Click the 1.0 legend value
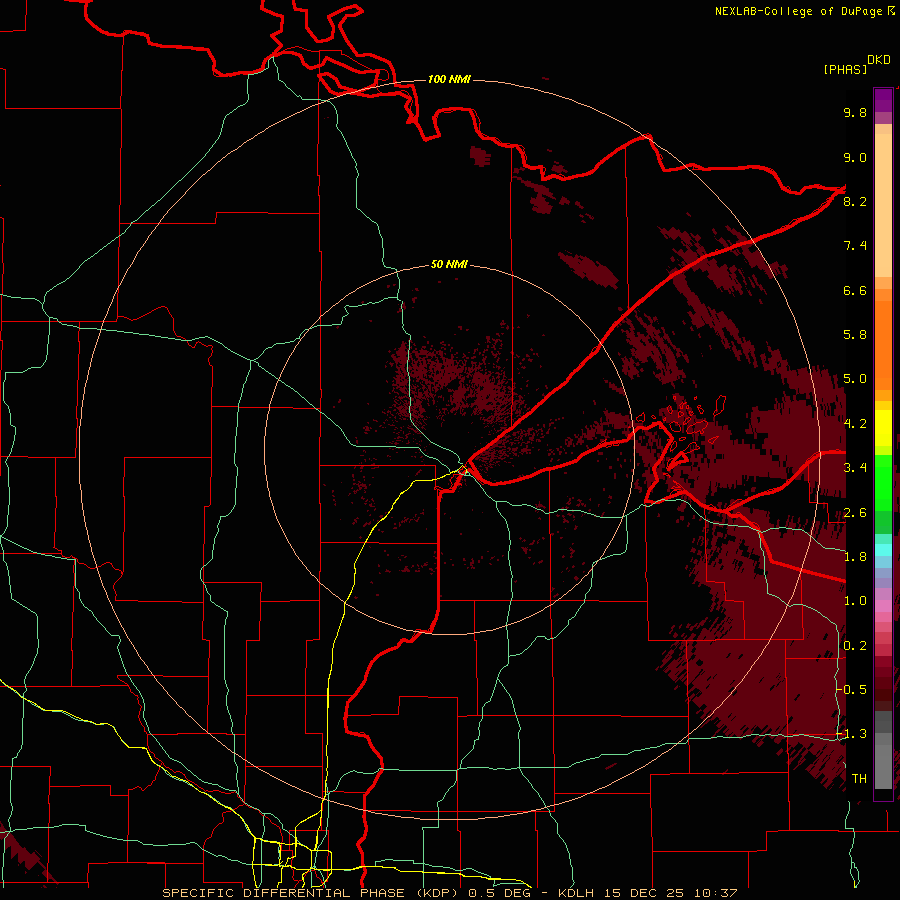The image size is (900, 900). click(x=855, y=601)
